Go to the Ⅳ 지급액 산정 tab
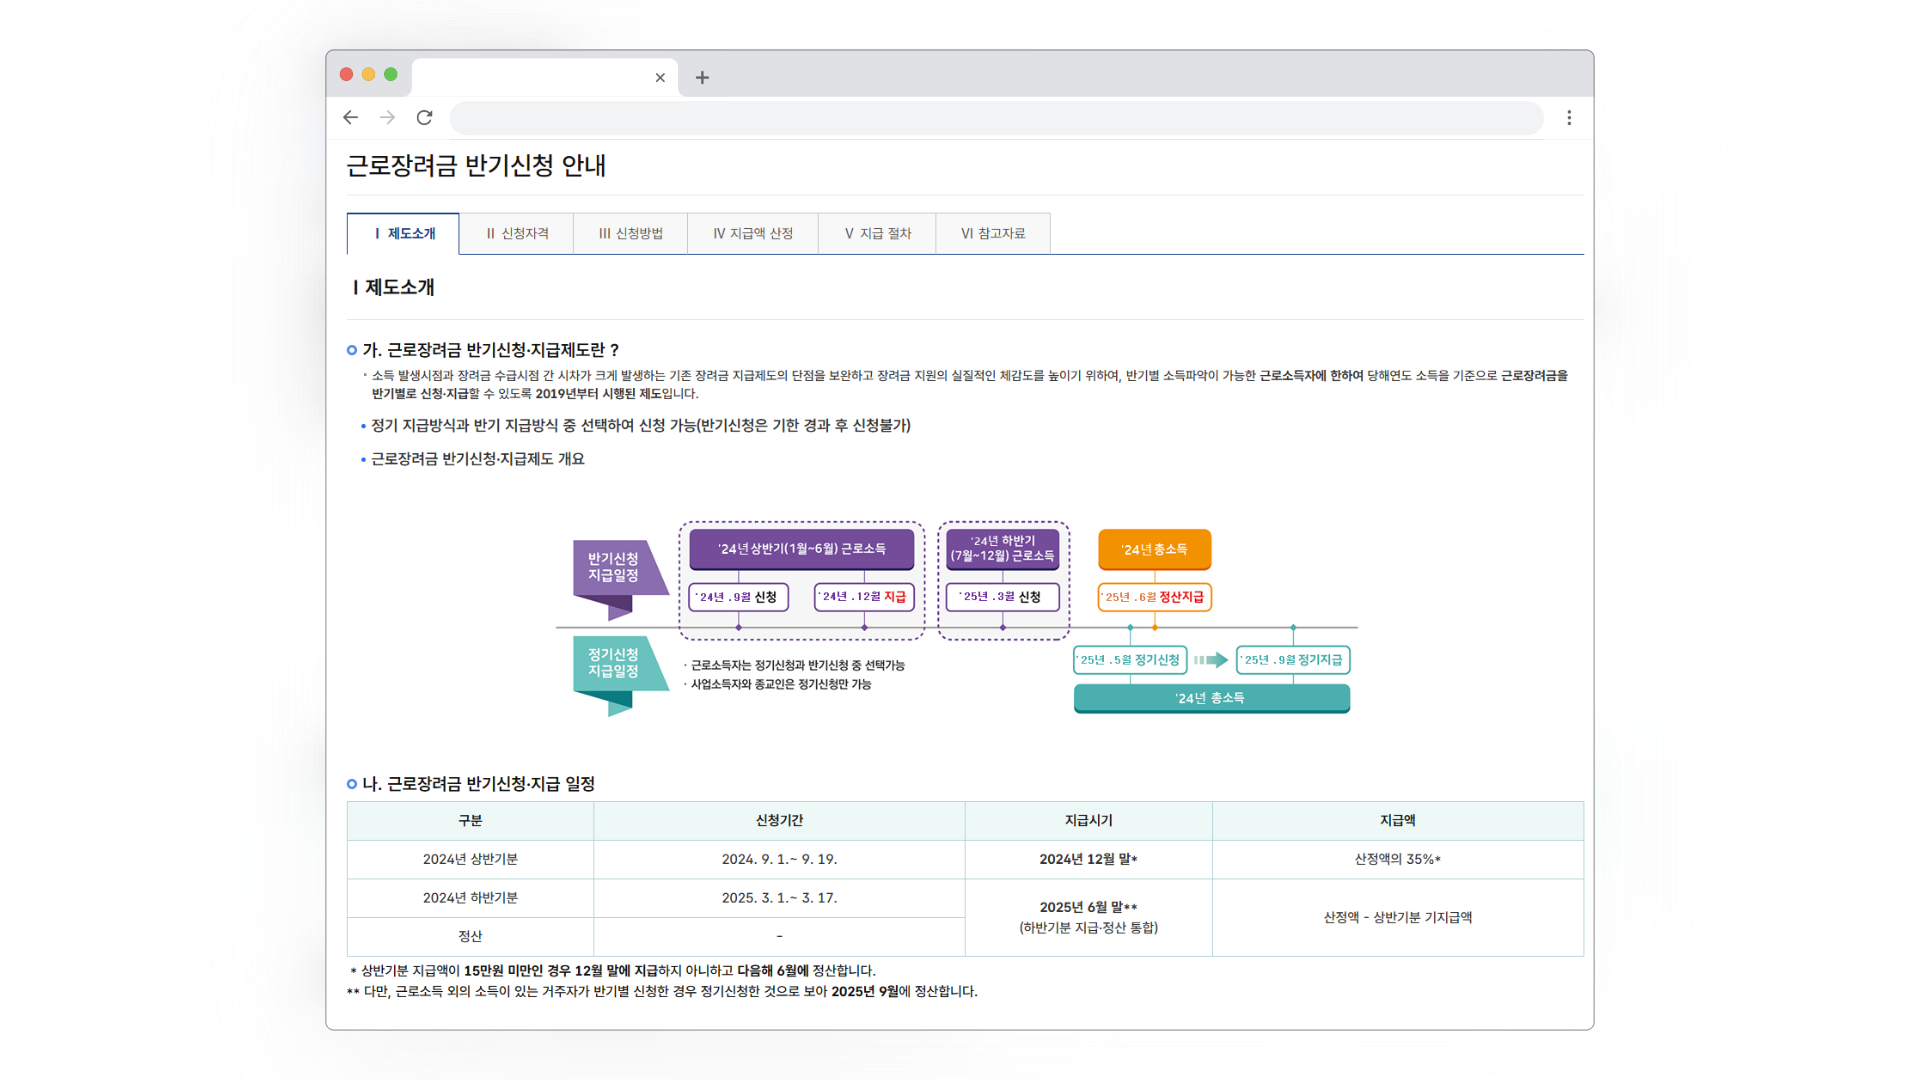 tap(753, 234)
